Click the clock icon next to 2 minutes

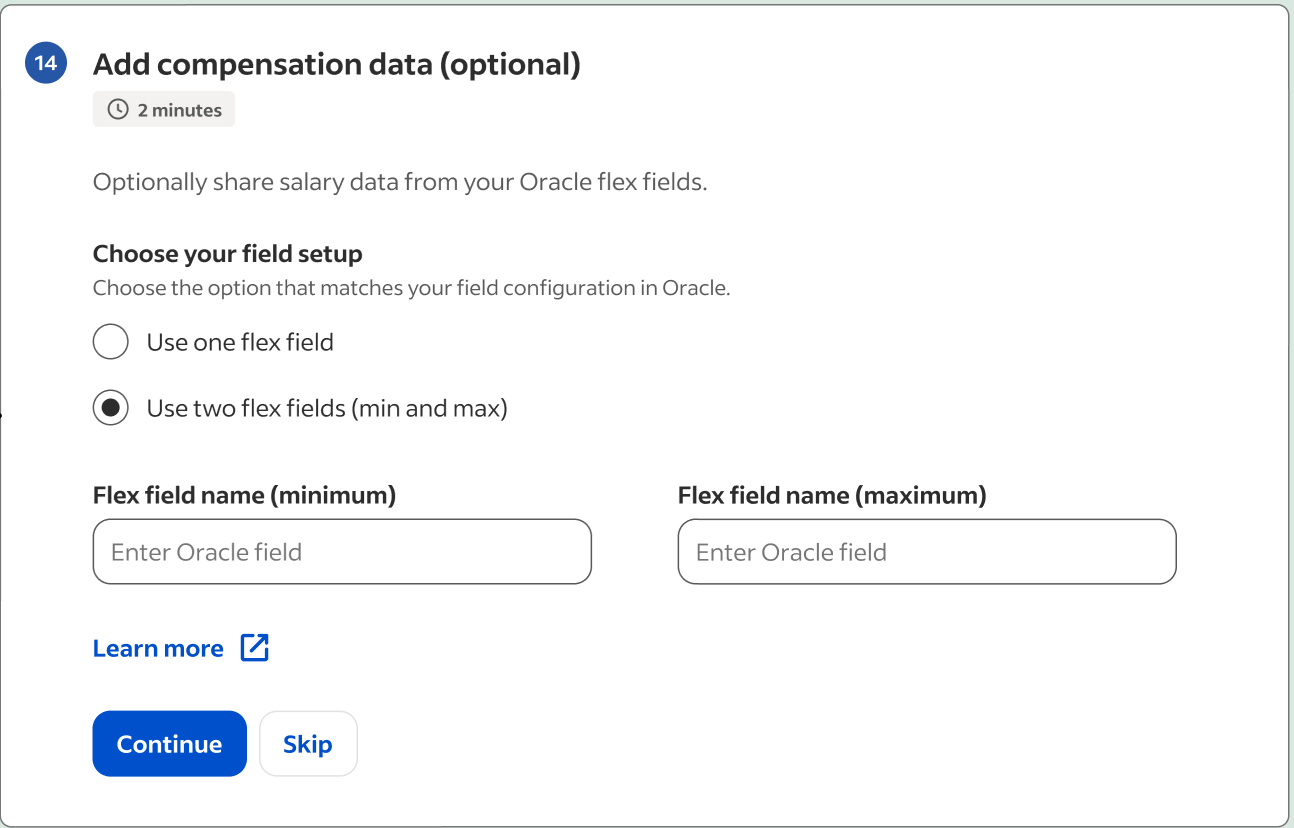pos(118,110)
